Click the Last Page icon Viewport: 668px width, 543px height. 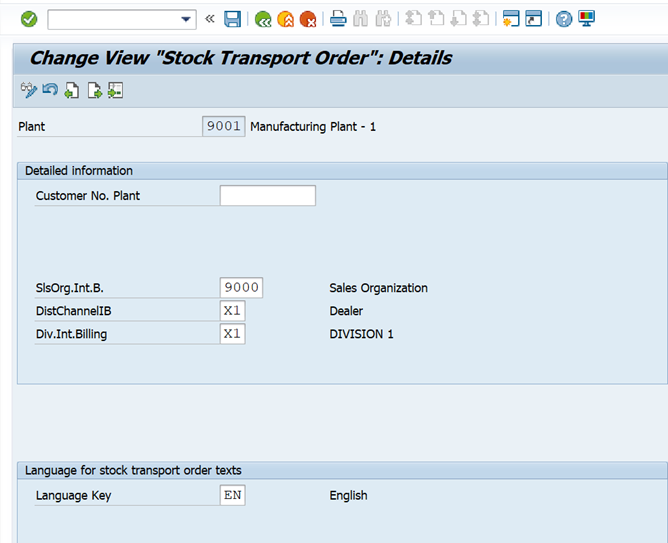pos(481,19)
